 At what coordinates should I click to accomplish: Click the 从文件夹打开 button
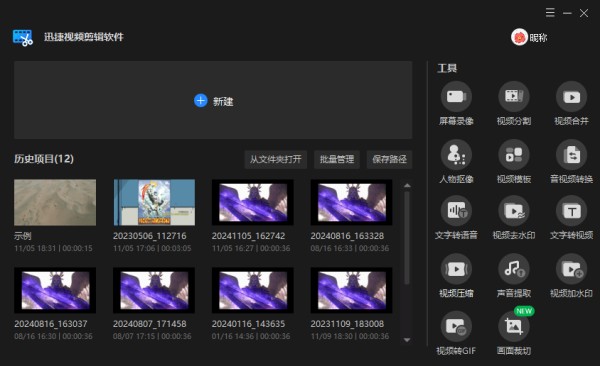[x=276, y=159]
